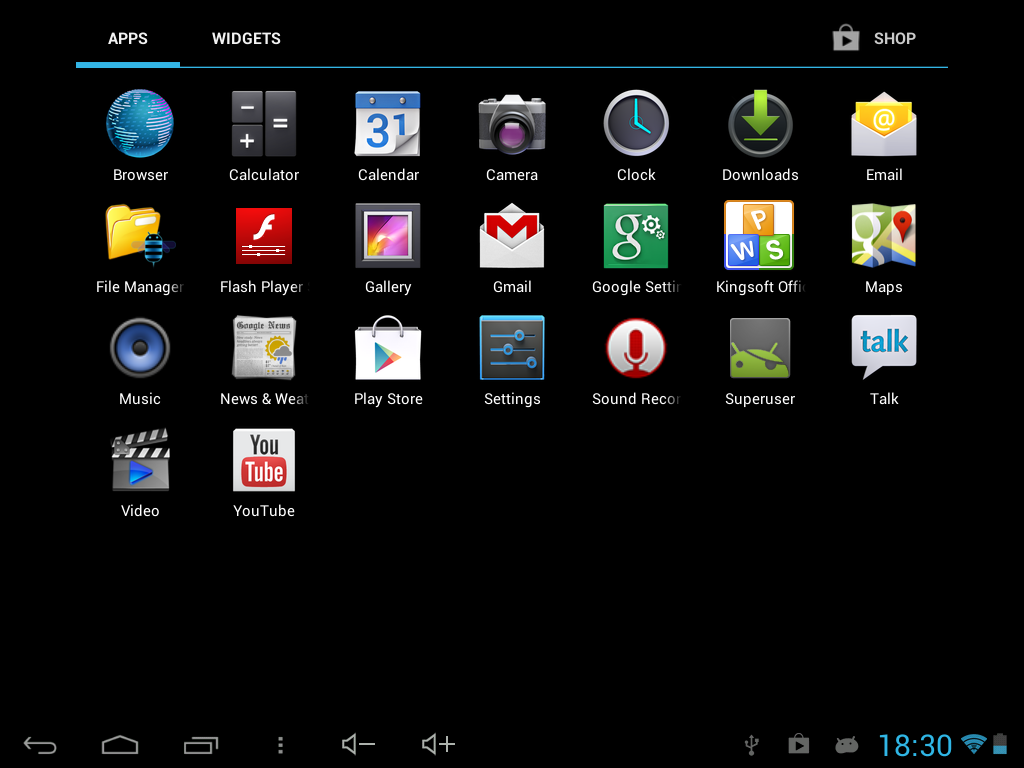
Task: Open the Browser app
Action: (x=140, y=136)
